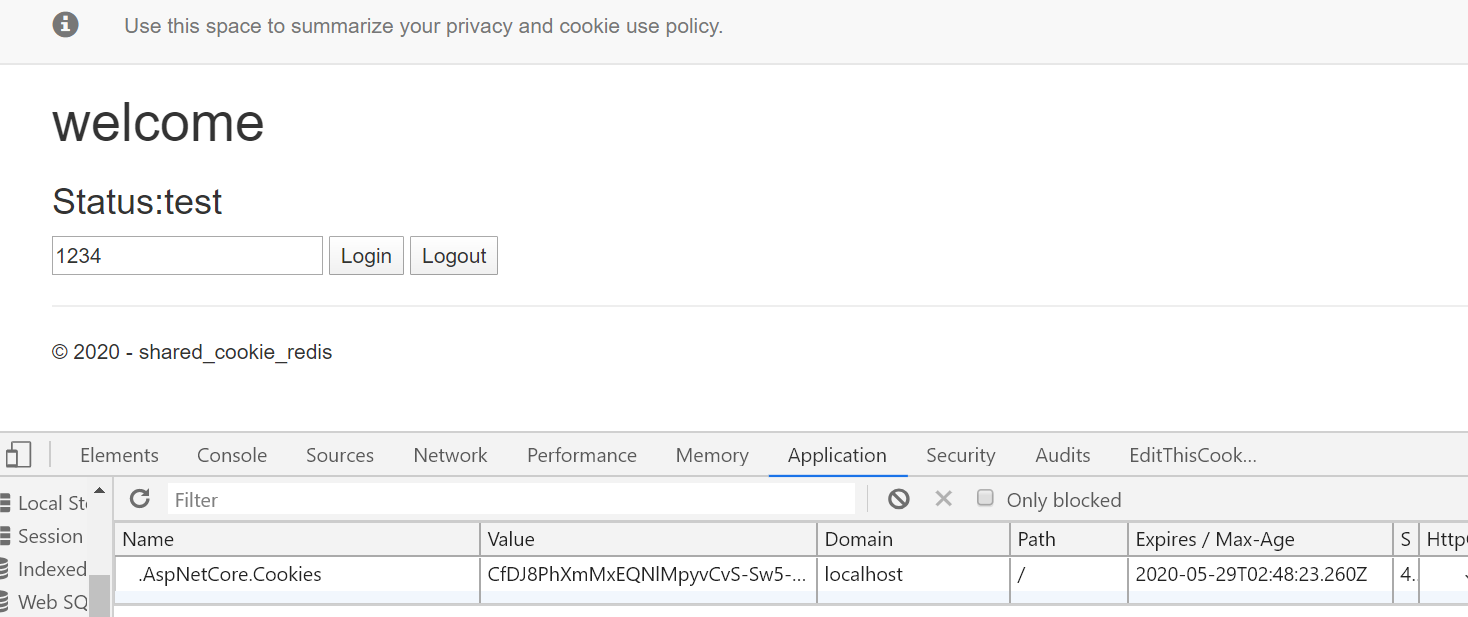
Task: Select IndexedDB in the storage sidebar
Action: (x=44, y=569)
